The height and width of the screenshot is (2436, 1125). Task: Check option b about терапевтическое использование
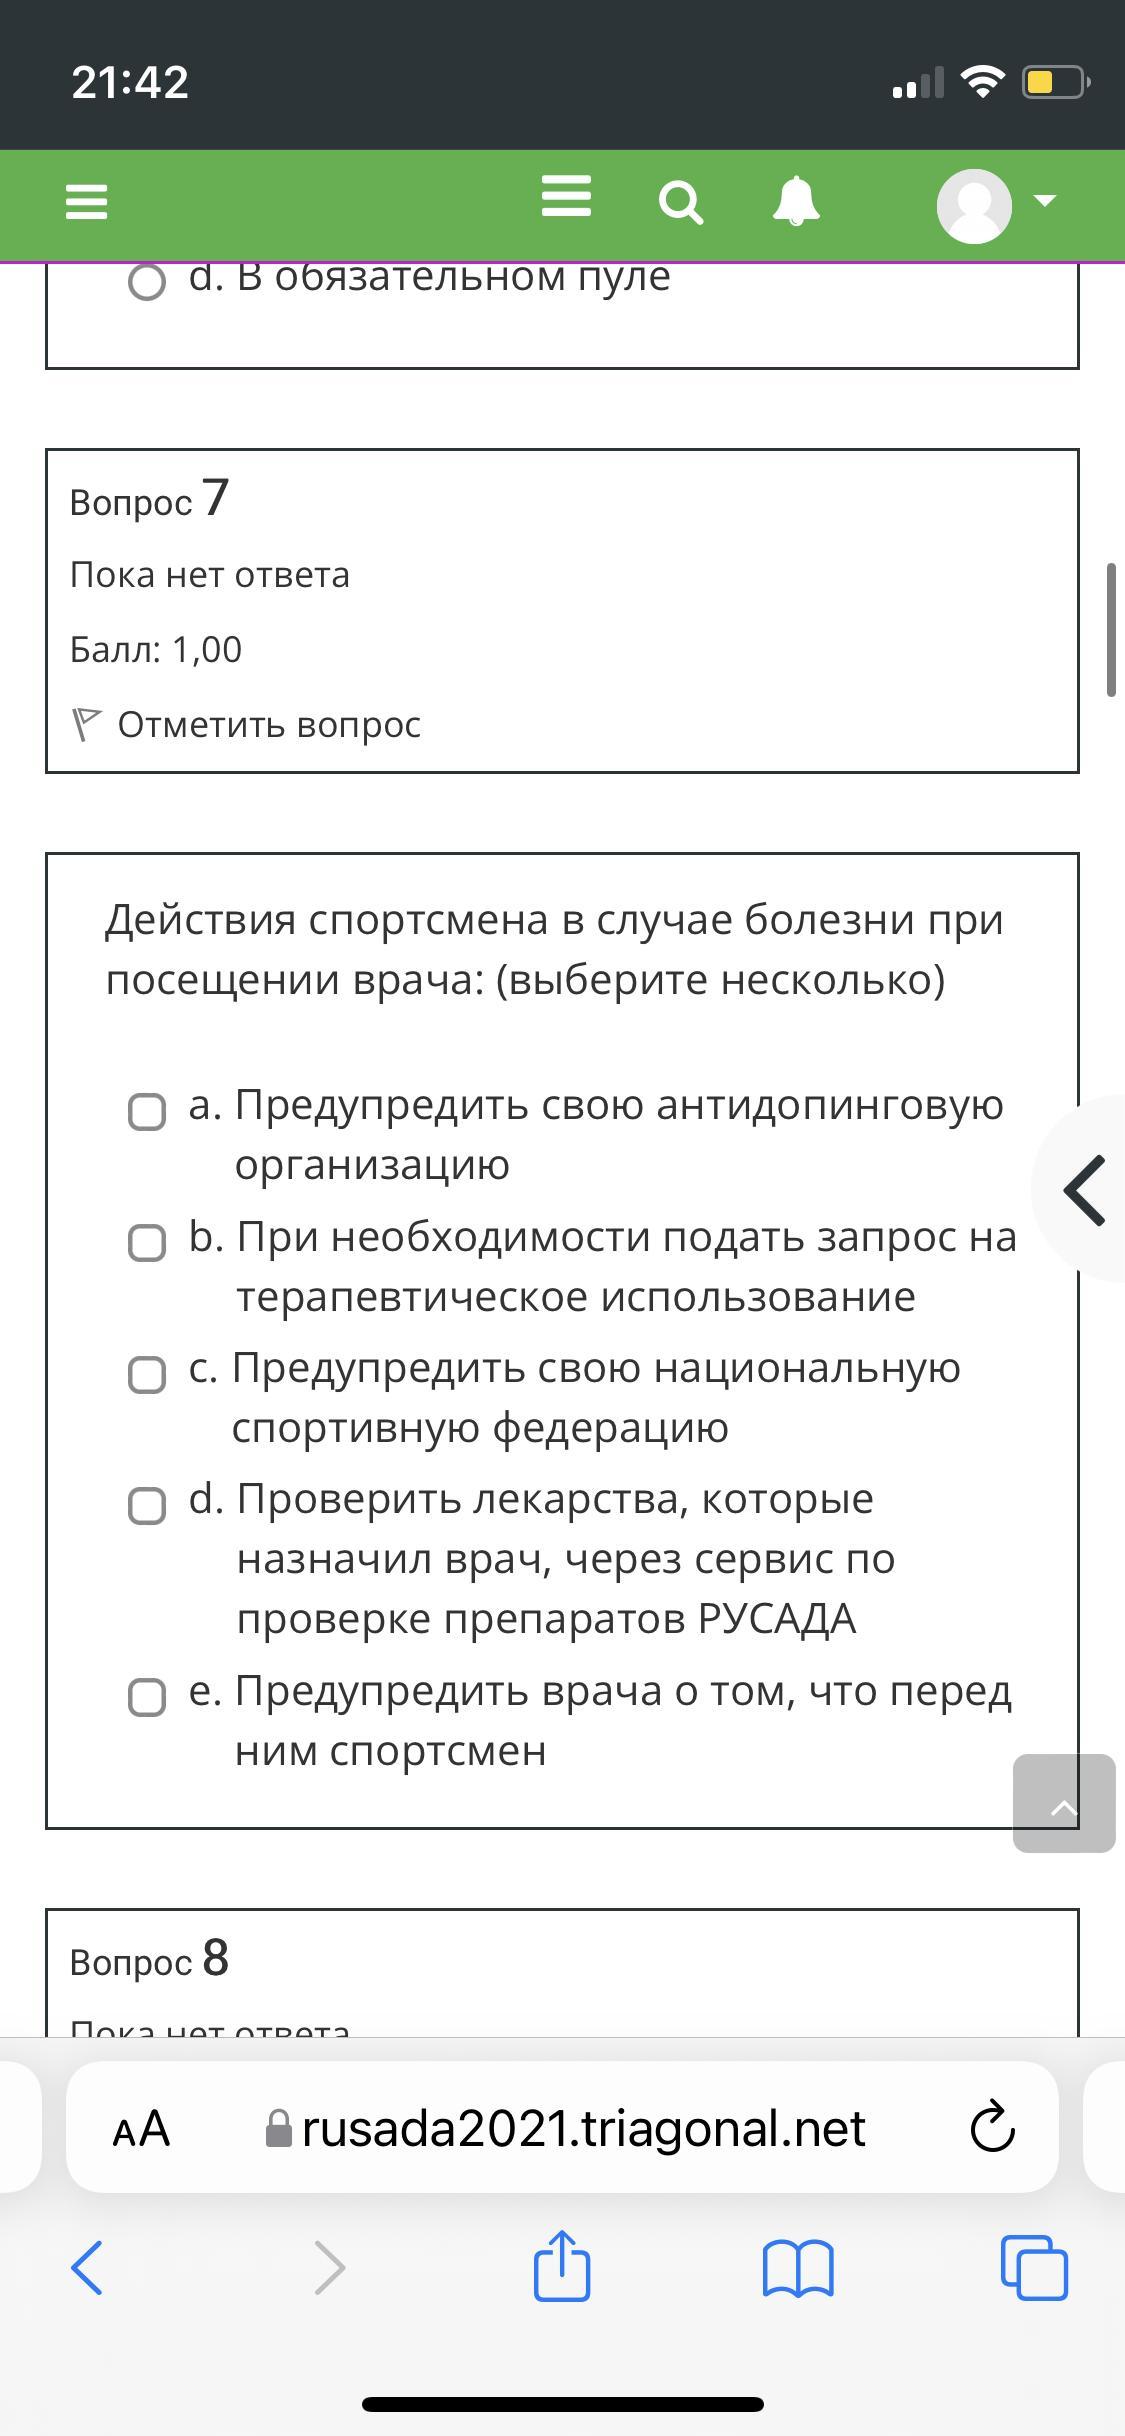point(147,1243)
